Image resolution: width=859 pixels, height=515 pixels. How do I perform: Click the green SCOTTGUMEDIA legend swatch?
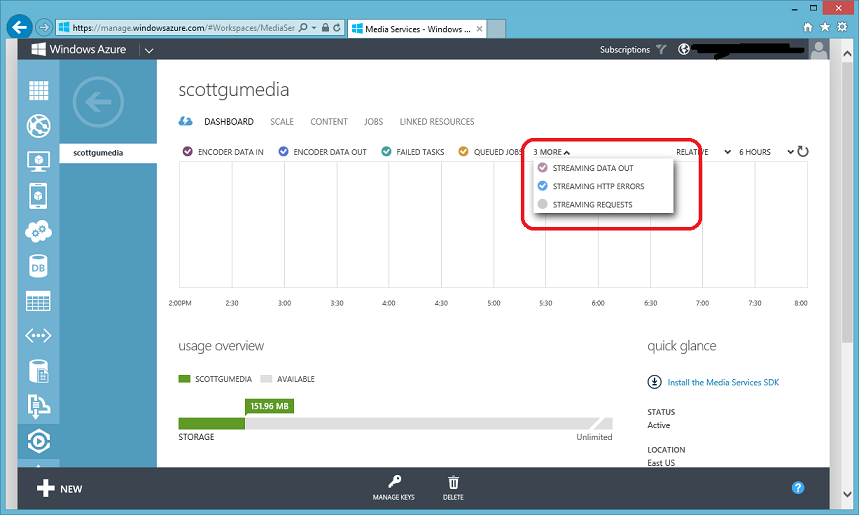pos(184,379)
